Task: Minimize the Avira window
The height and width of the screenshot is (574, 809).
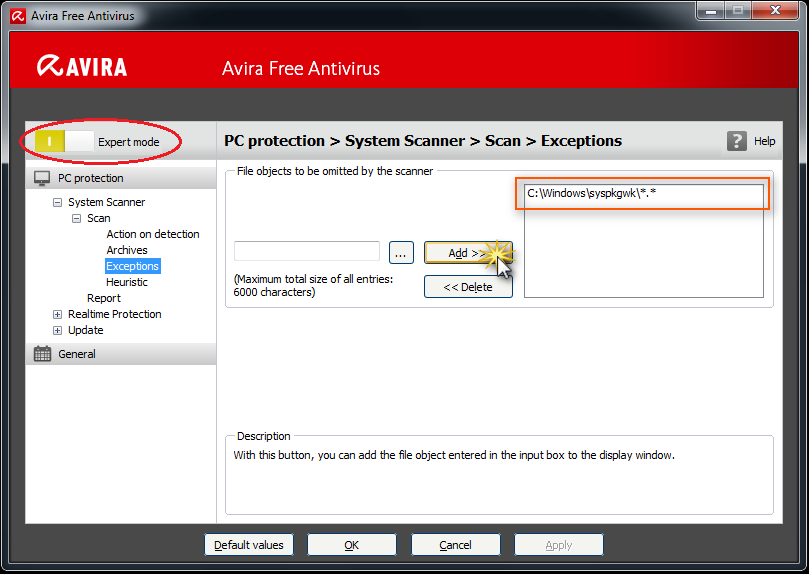Action: tap(710, 10)
